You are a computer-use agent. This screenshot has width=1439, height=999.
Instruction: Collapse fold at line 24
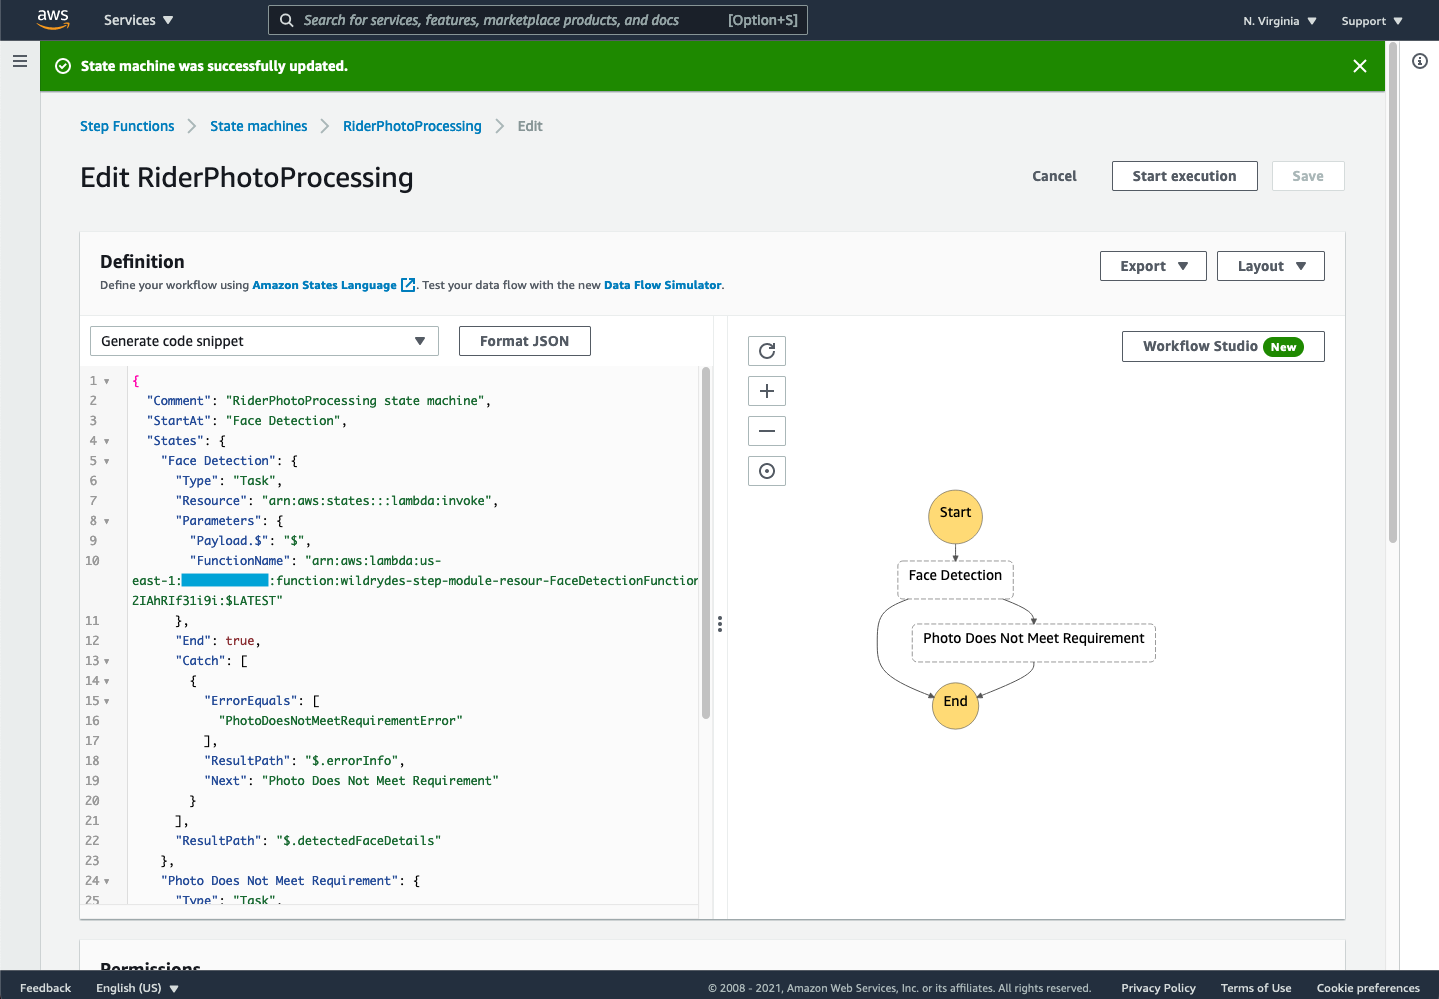point(106,881)
